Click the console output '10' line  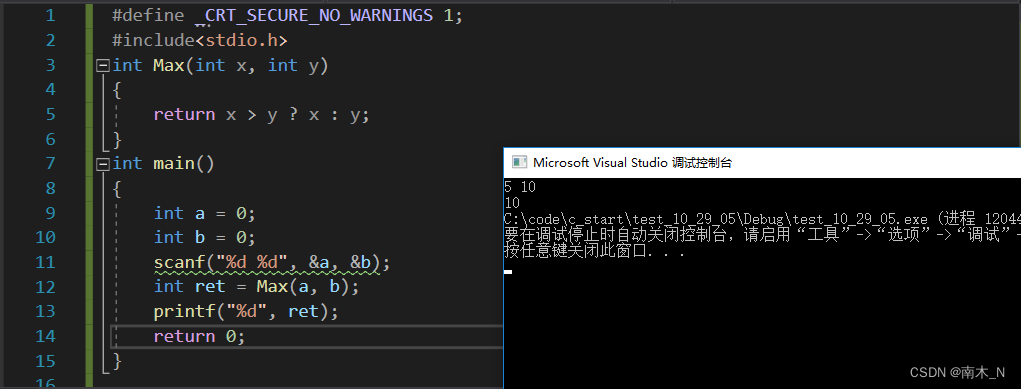[512, 203]
